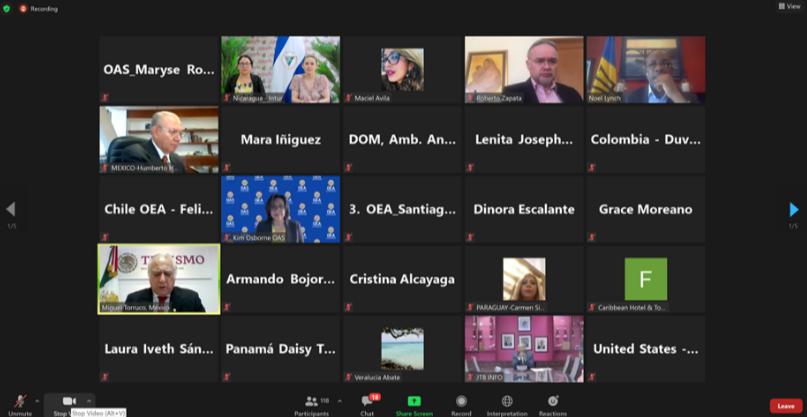Select the Dinora Escalante participant tile
The height and width of the screenshot is (417, 807).
pyautogui.click(x=524, y=210)
